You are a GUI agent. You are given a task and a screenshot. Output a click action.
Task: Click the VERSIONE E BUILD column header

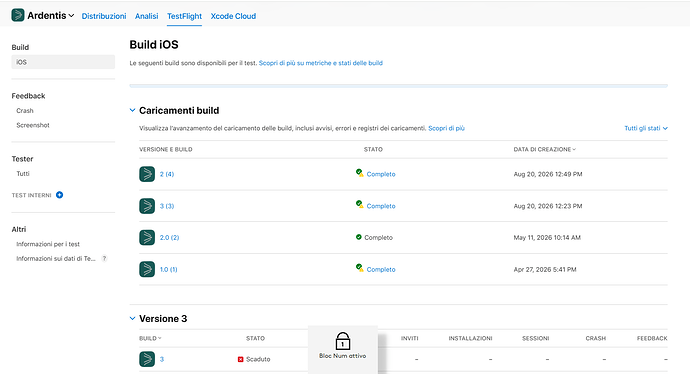[x=165, y=149]
